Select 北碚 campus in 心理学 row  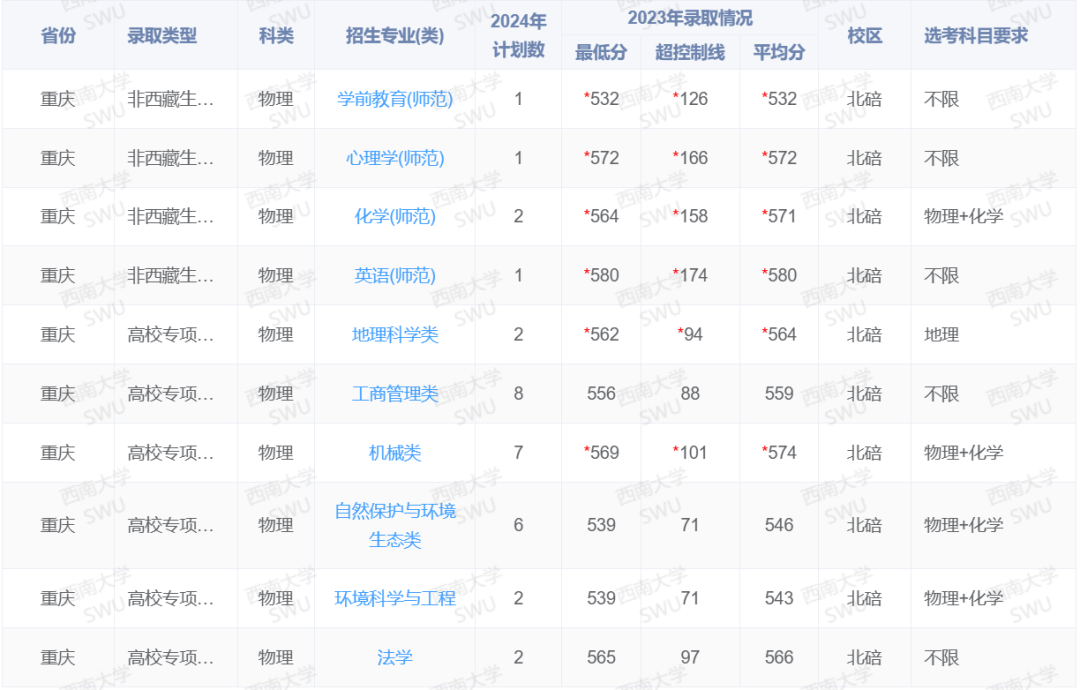pos(864,158)
